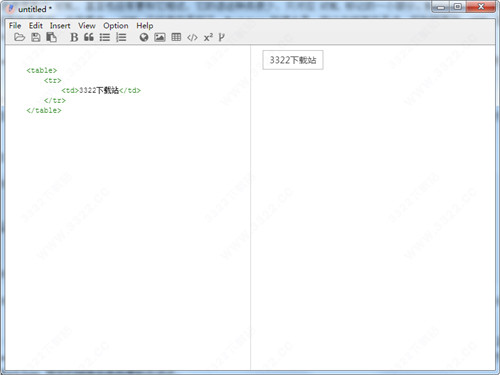Open the File menu

(x=15, y=26)
